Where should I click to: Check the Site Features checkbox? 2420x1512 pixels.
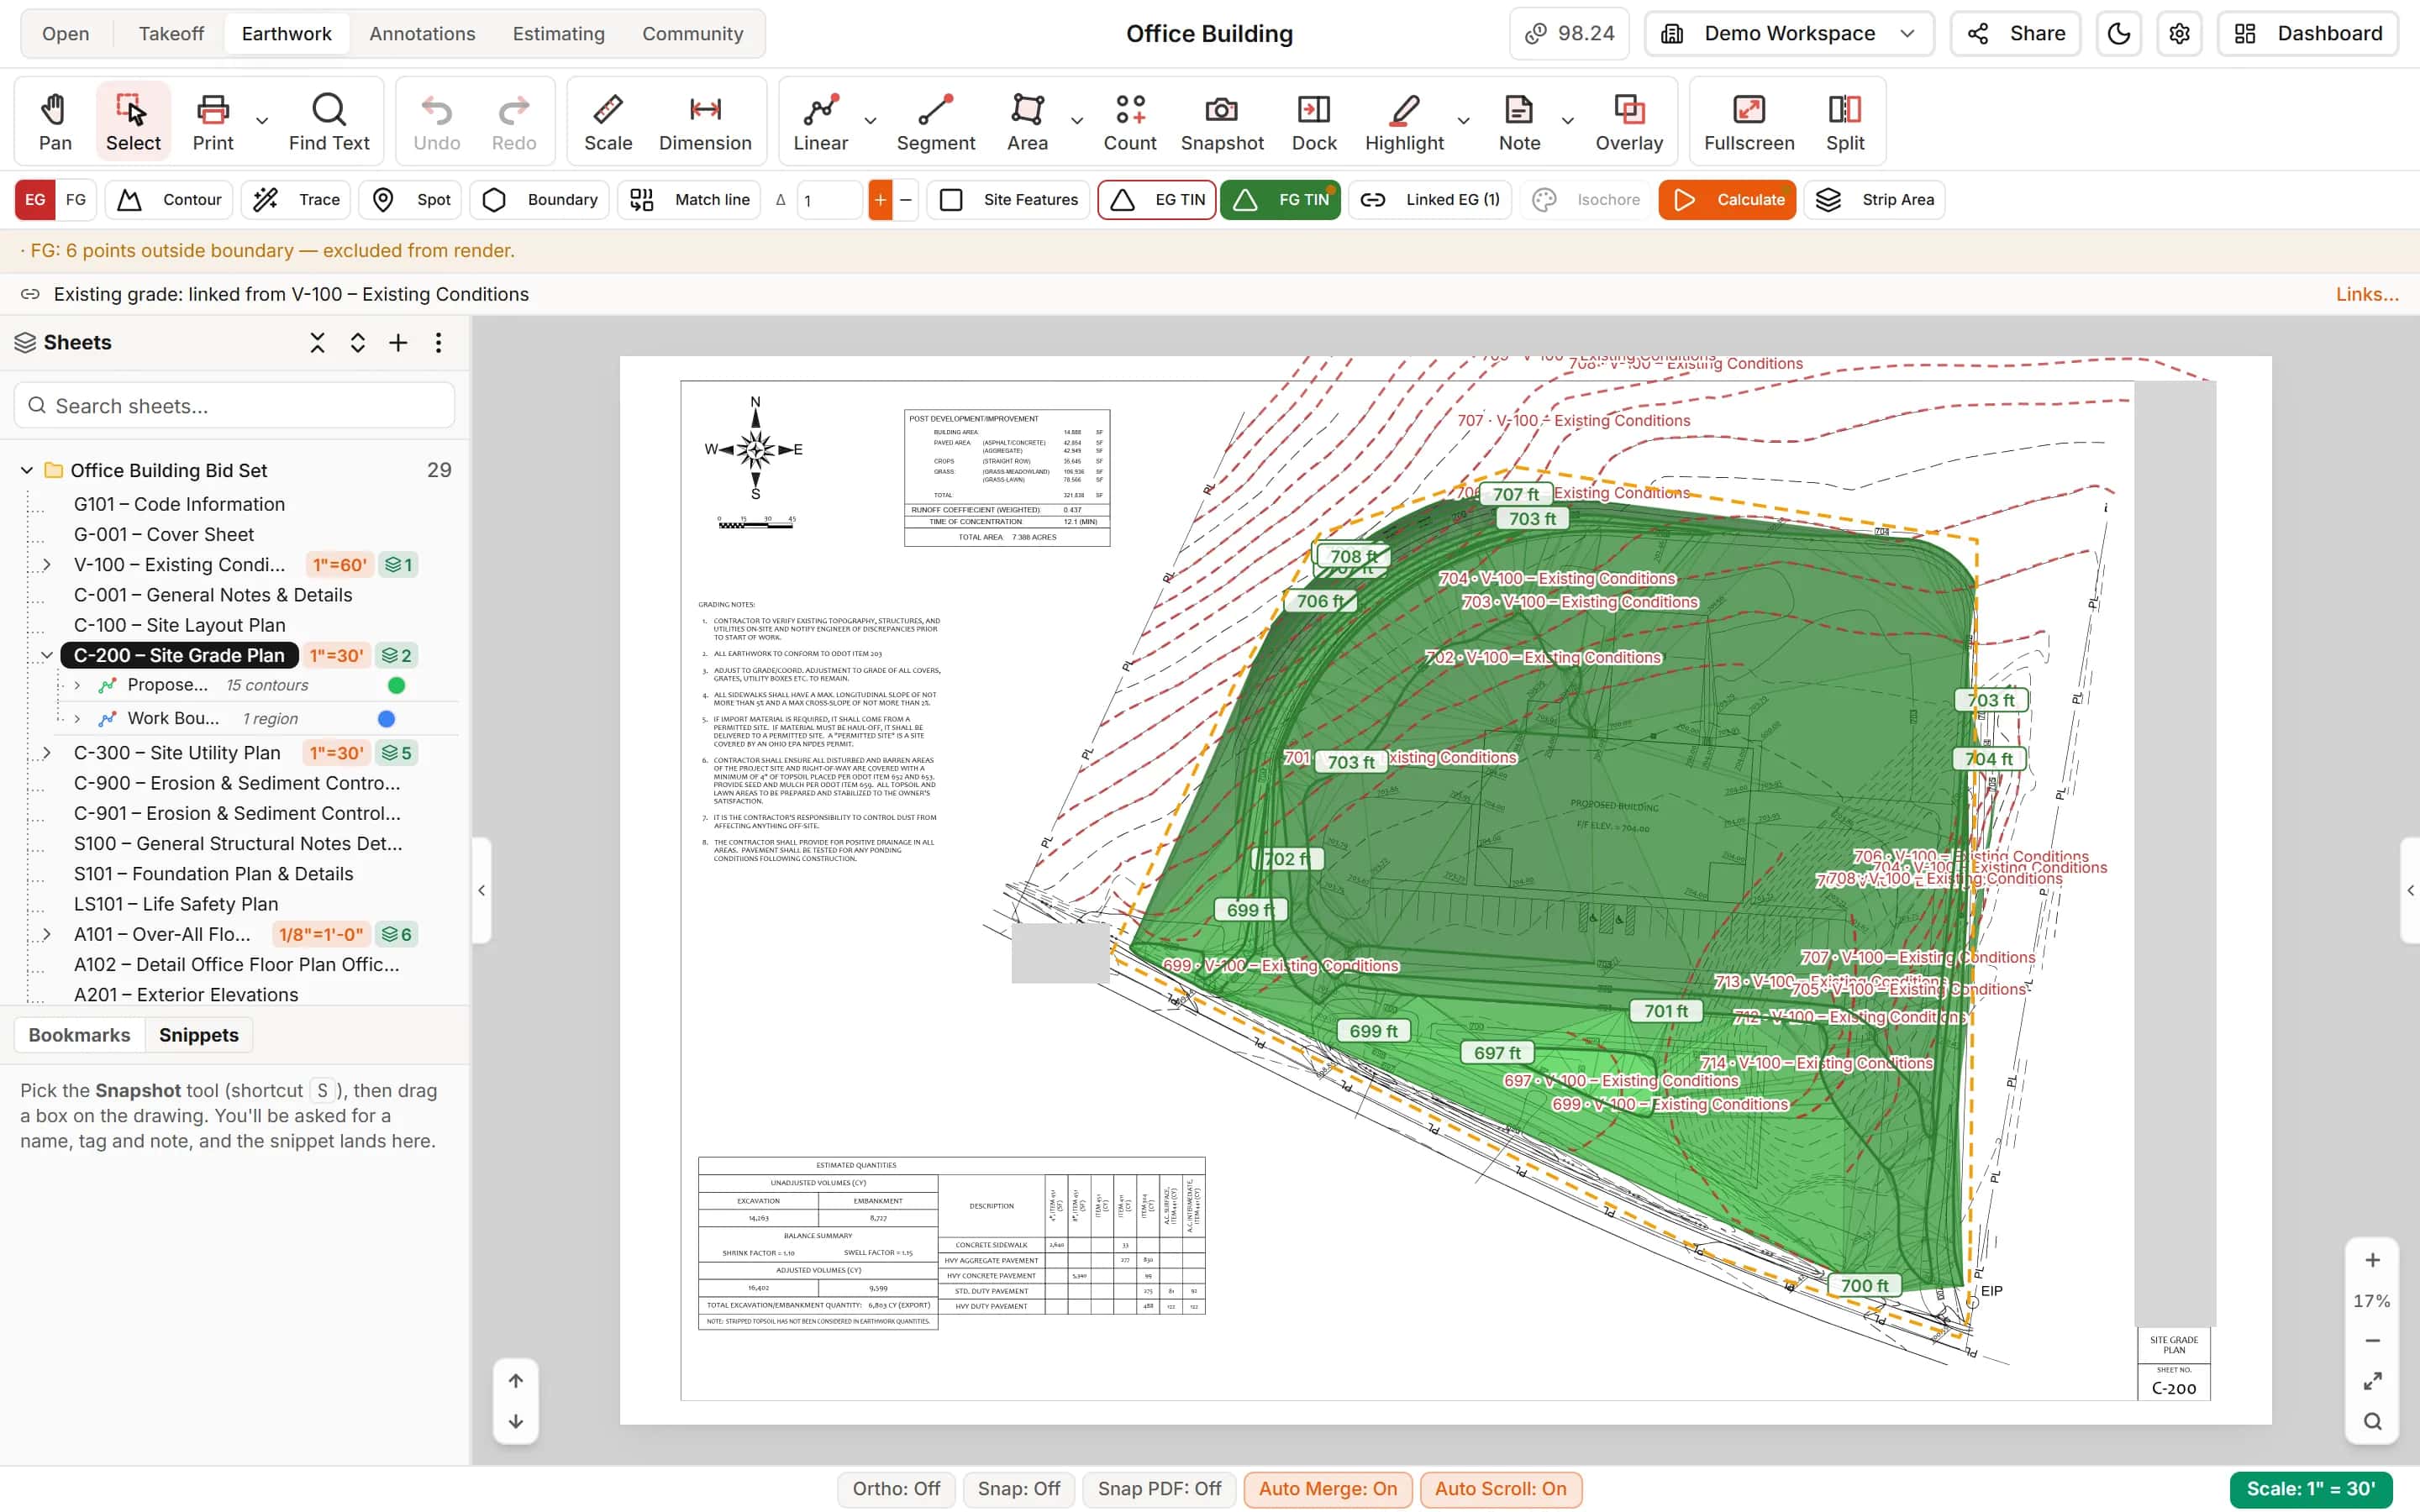(x=951, y=200)
